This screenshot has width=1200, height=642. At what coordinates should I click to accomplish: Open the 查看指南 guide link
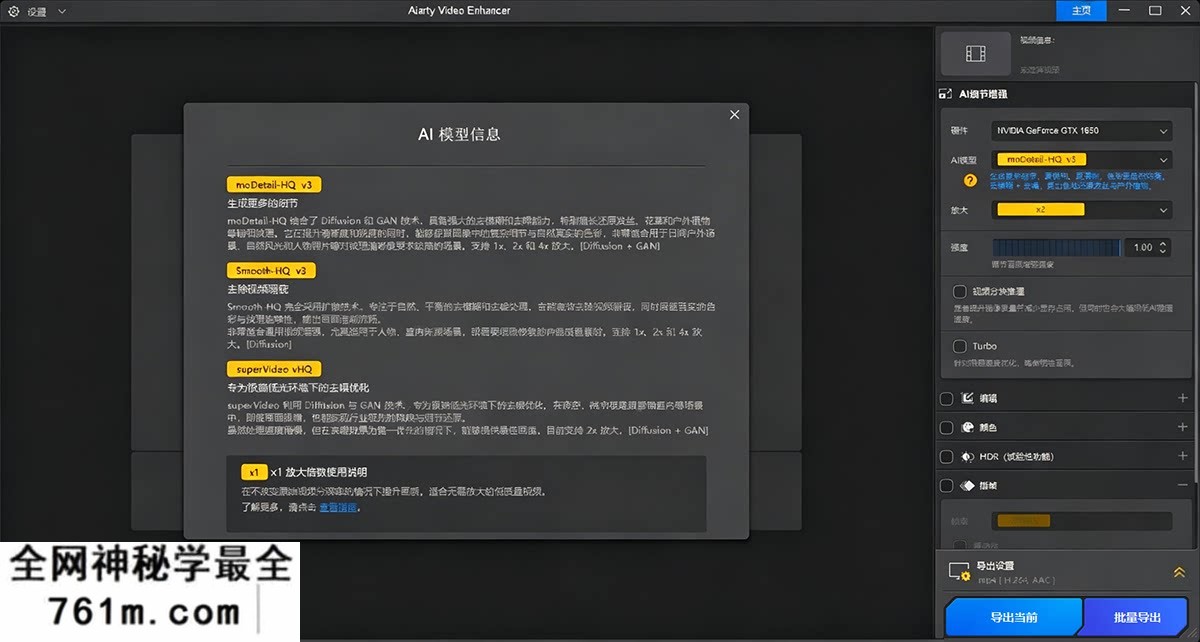338,507
